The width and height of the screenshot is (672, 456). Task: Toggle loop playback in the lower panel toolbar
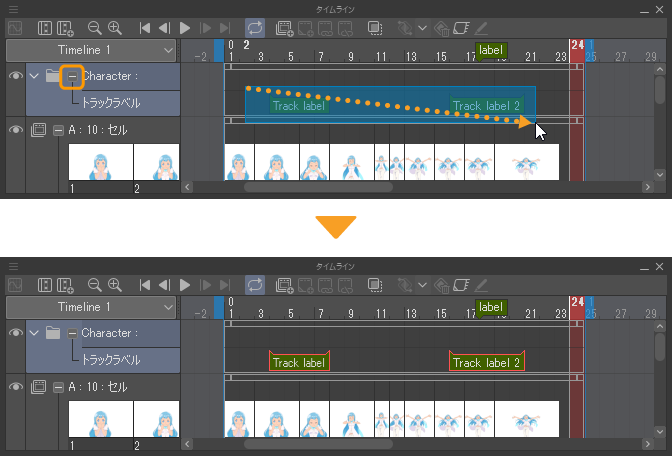pos(255,285)
